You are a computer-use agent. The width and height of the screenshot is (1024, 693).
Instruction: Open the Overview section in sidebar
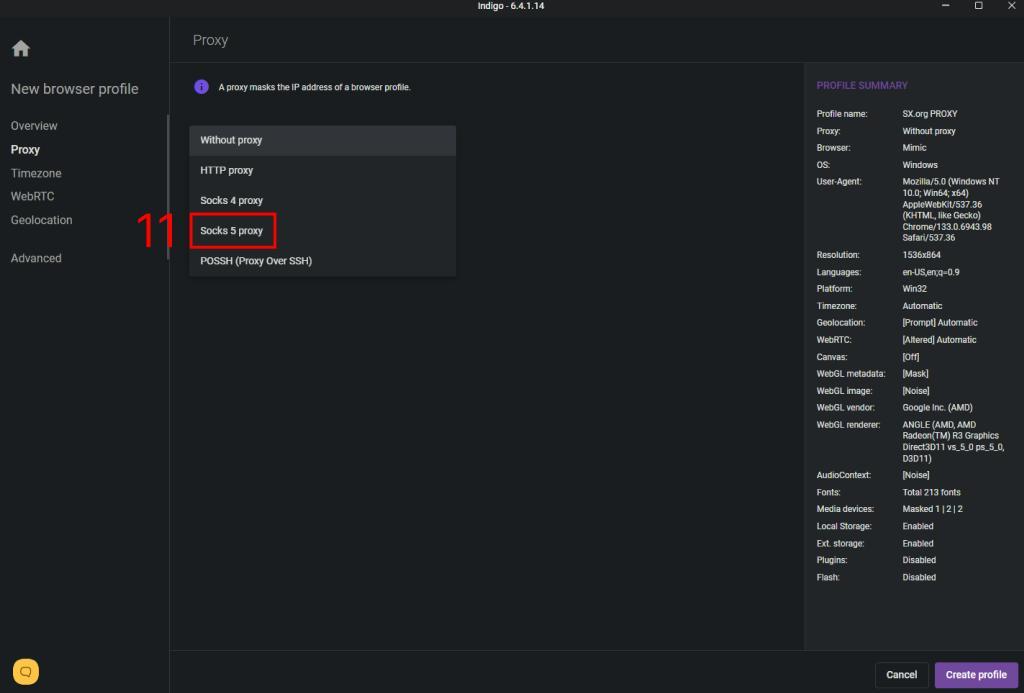[x=34, y=126]
